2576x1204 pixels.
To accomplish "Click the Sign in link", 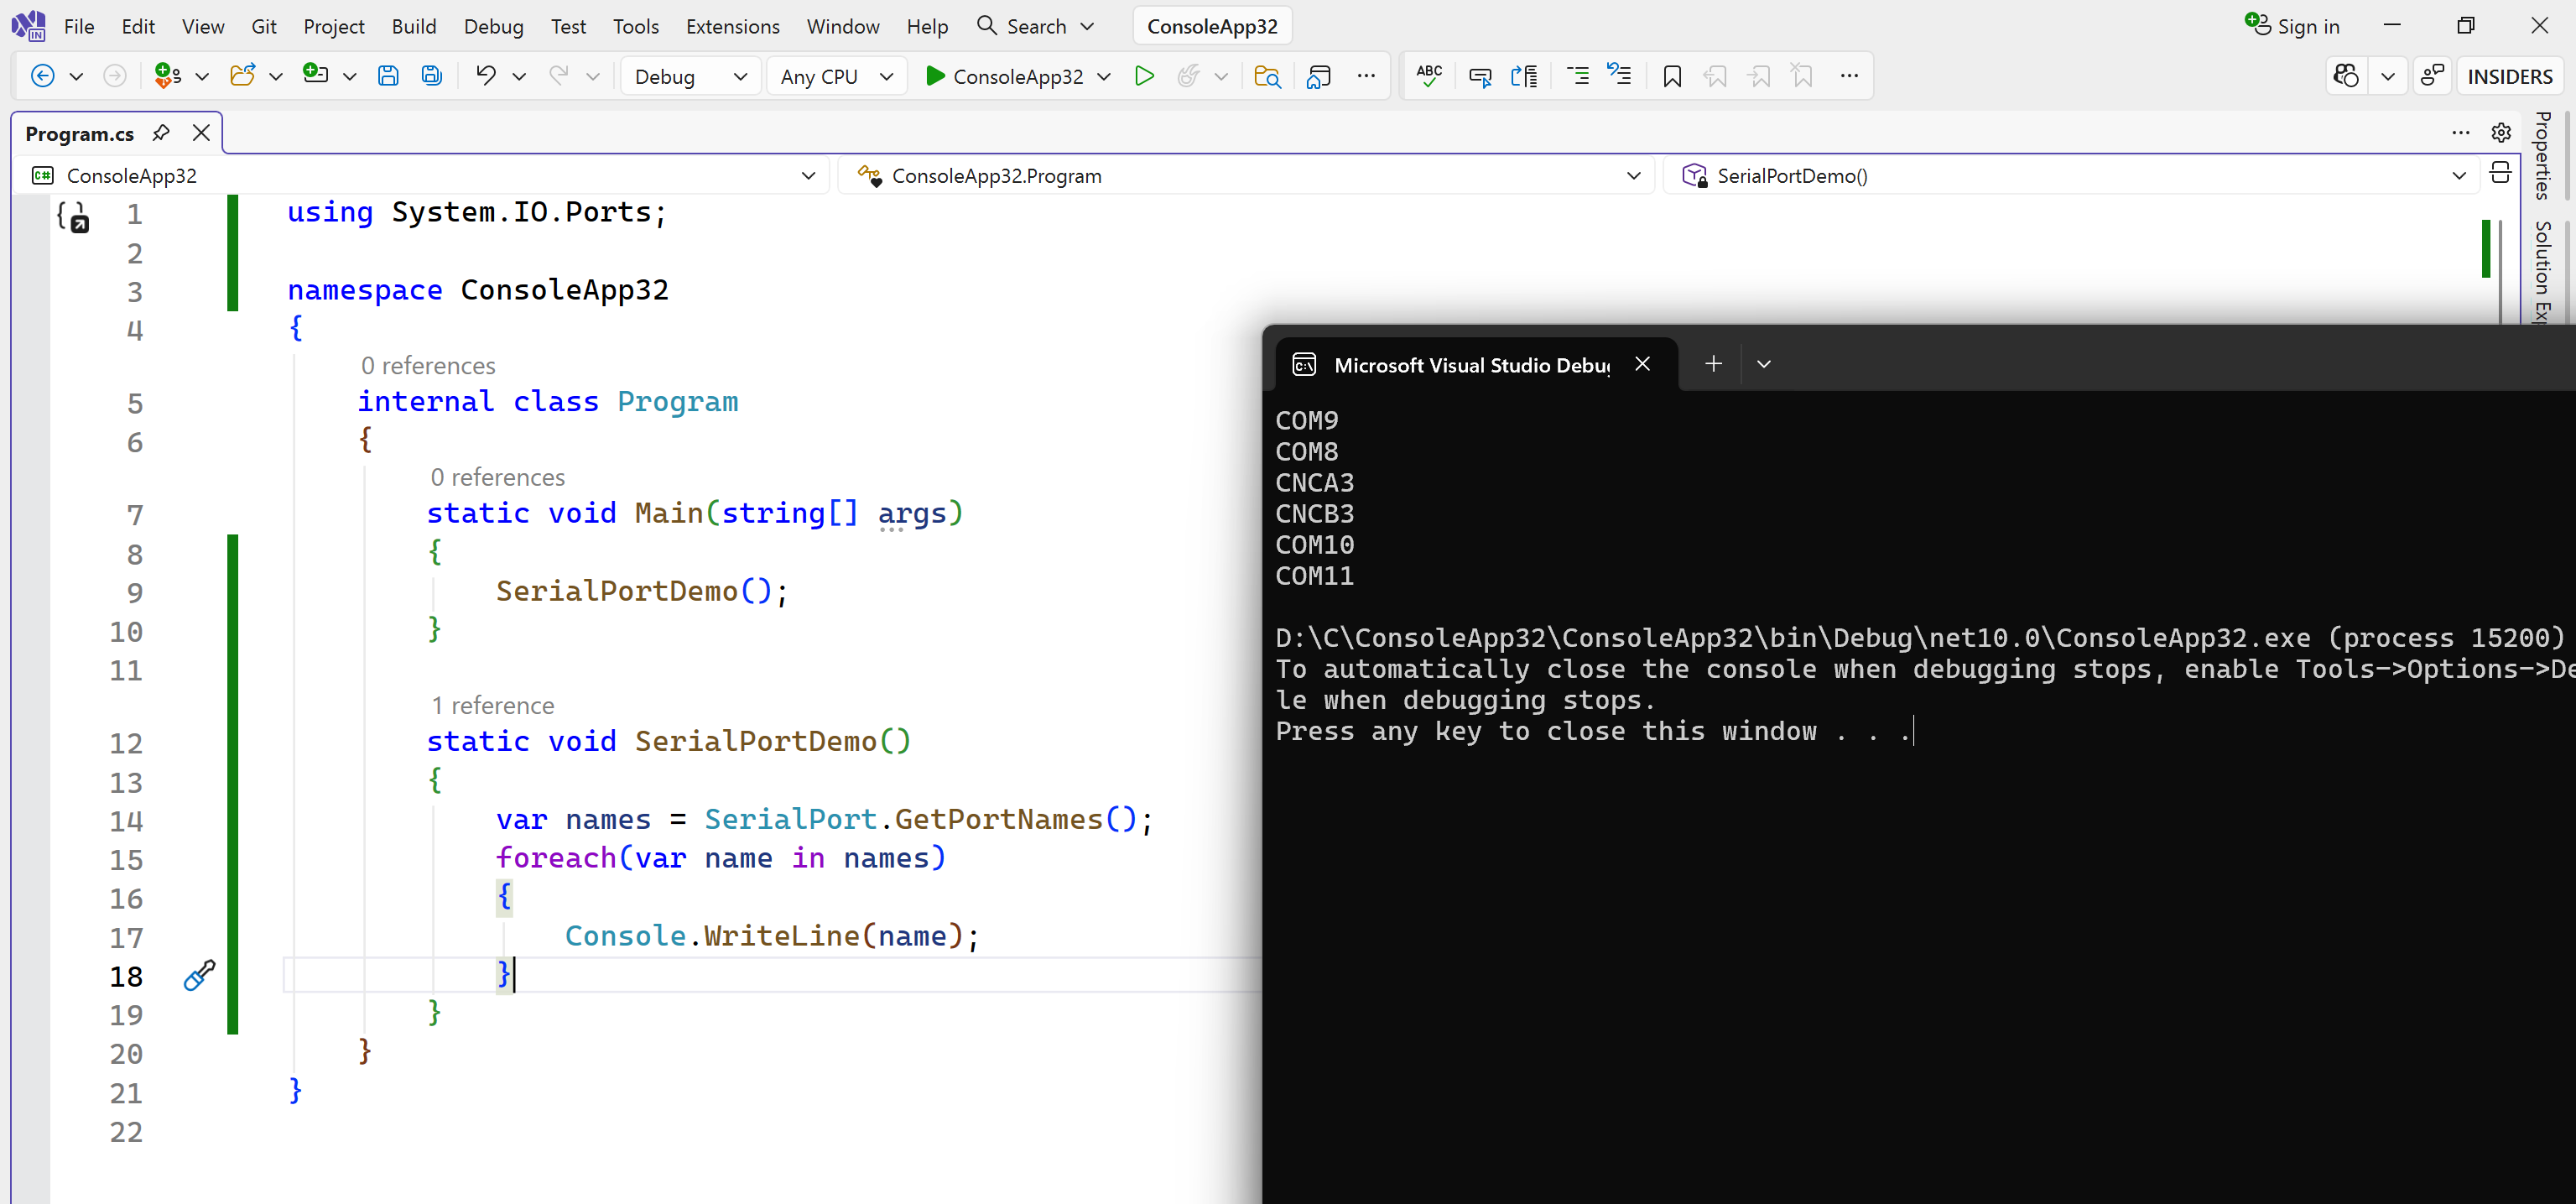I will coord(2292,26).
